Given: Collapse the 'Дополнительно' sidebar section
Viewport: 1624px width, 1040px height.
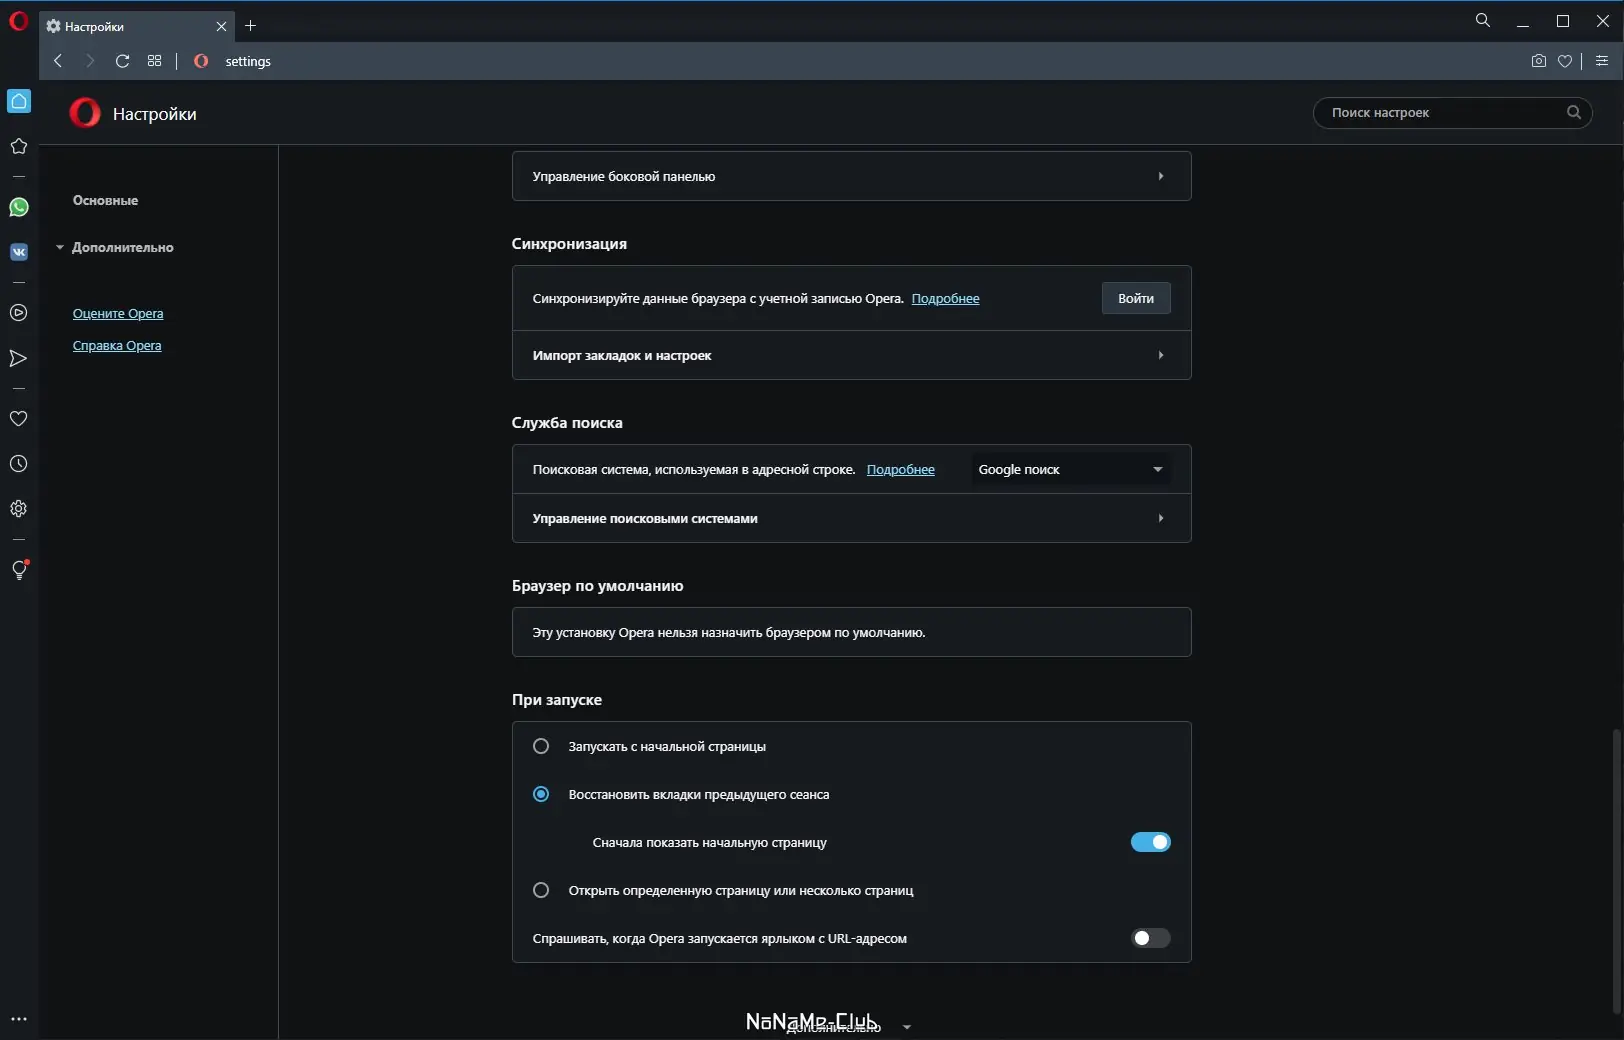Looking at the screenshot, I should point(116,247).
